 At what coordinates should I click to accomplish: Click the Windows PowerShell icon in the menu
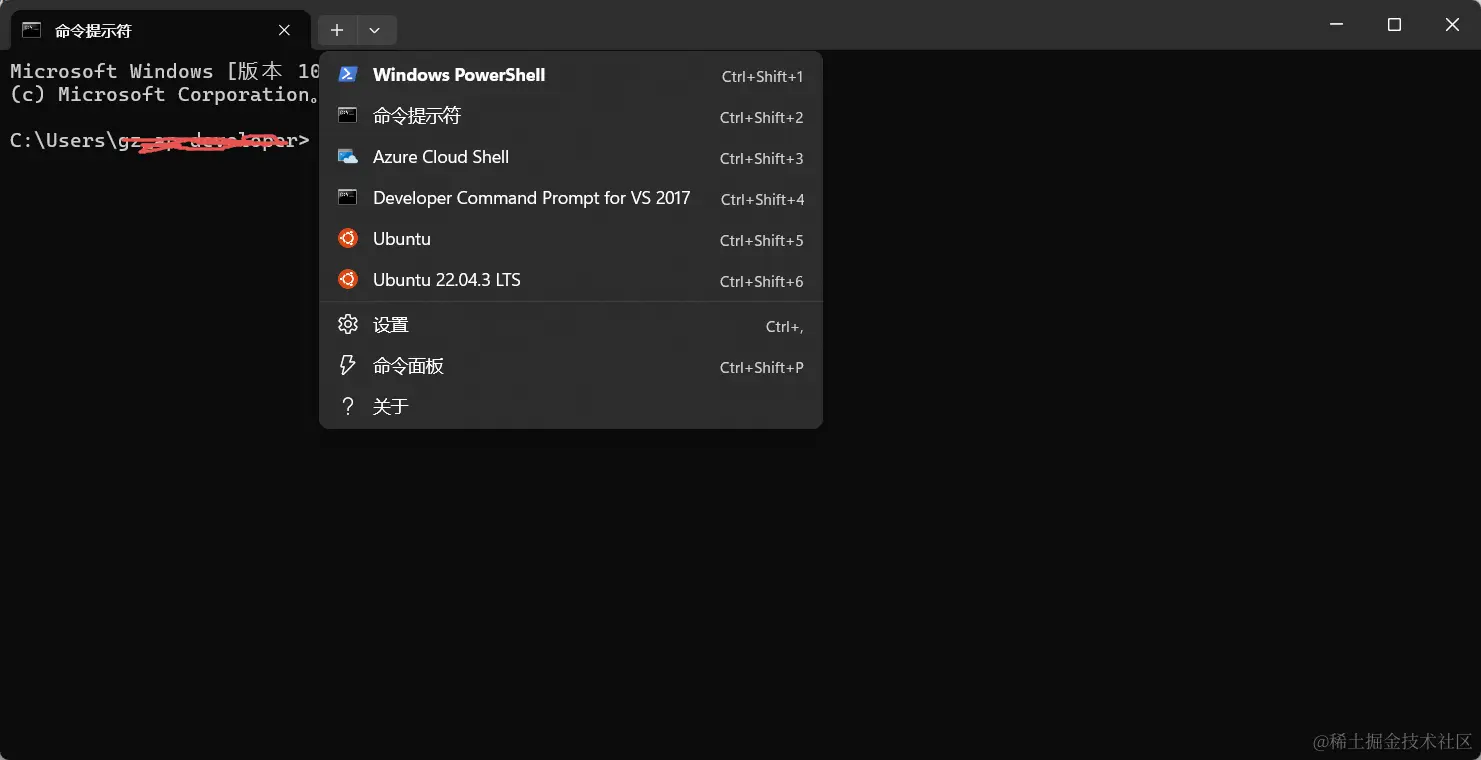click(x=347, y=75)
